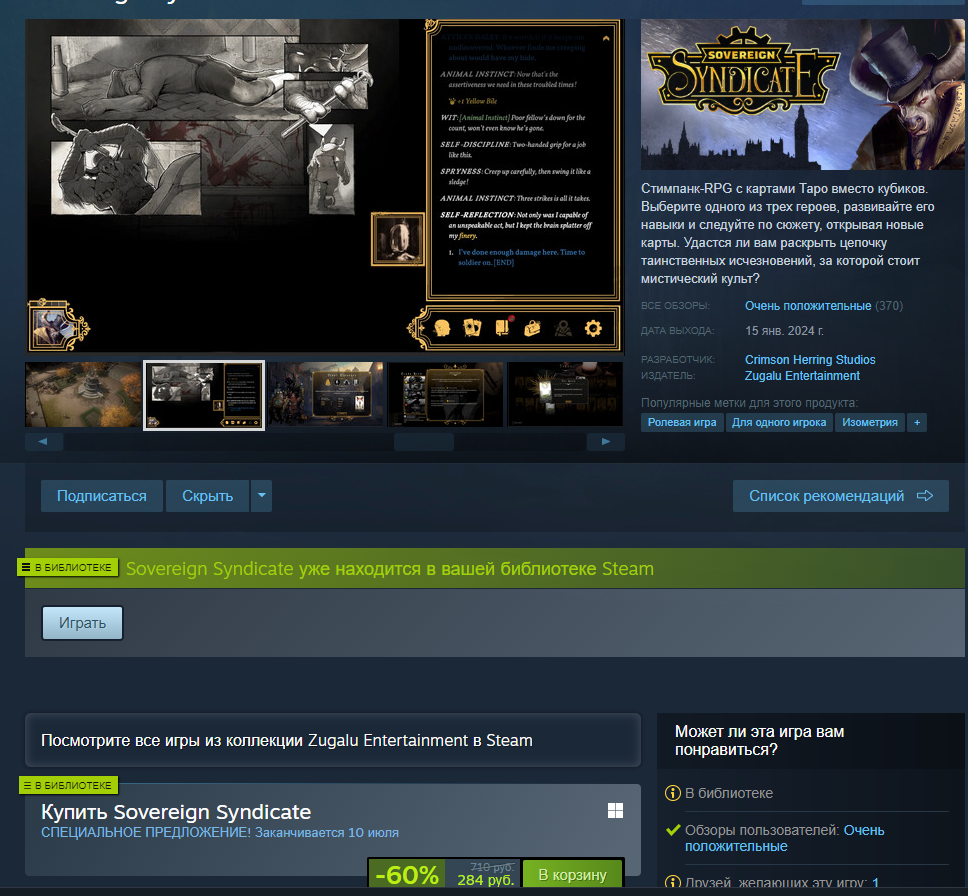968x896 pixels.
Task: Click the info icon beside 'Друзей, желающих'
Action: [672, 884]
